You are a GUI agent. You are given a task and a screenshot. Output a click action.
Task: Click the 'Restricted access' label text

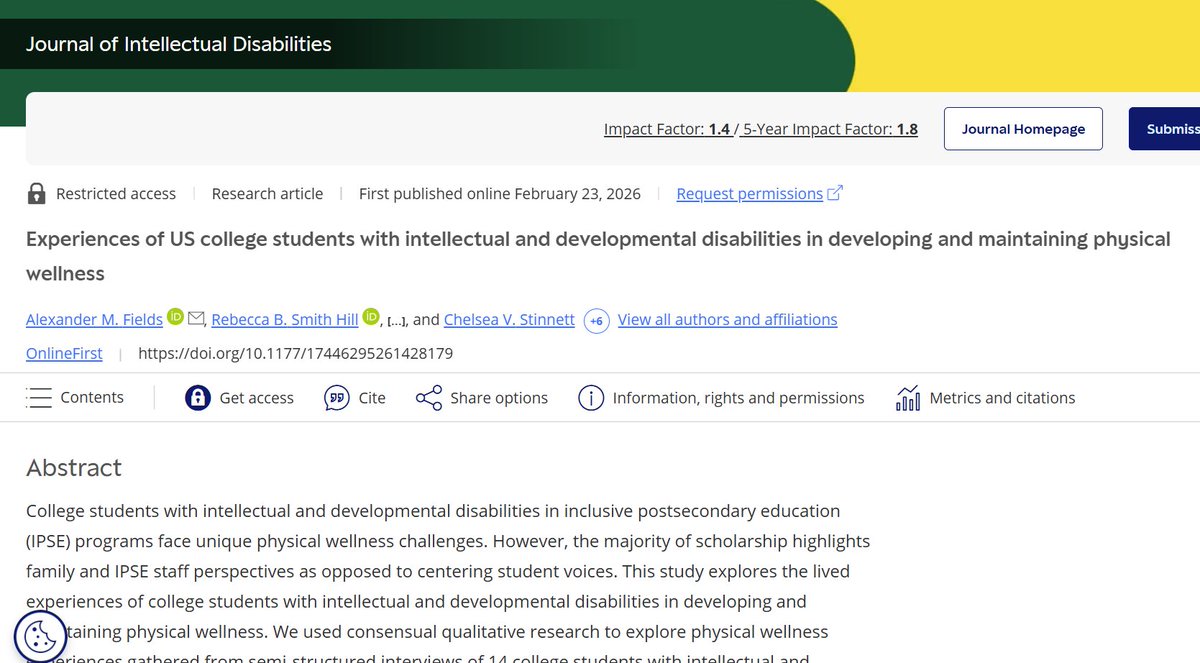point(116,194)
